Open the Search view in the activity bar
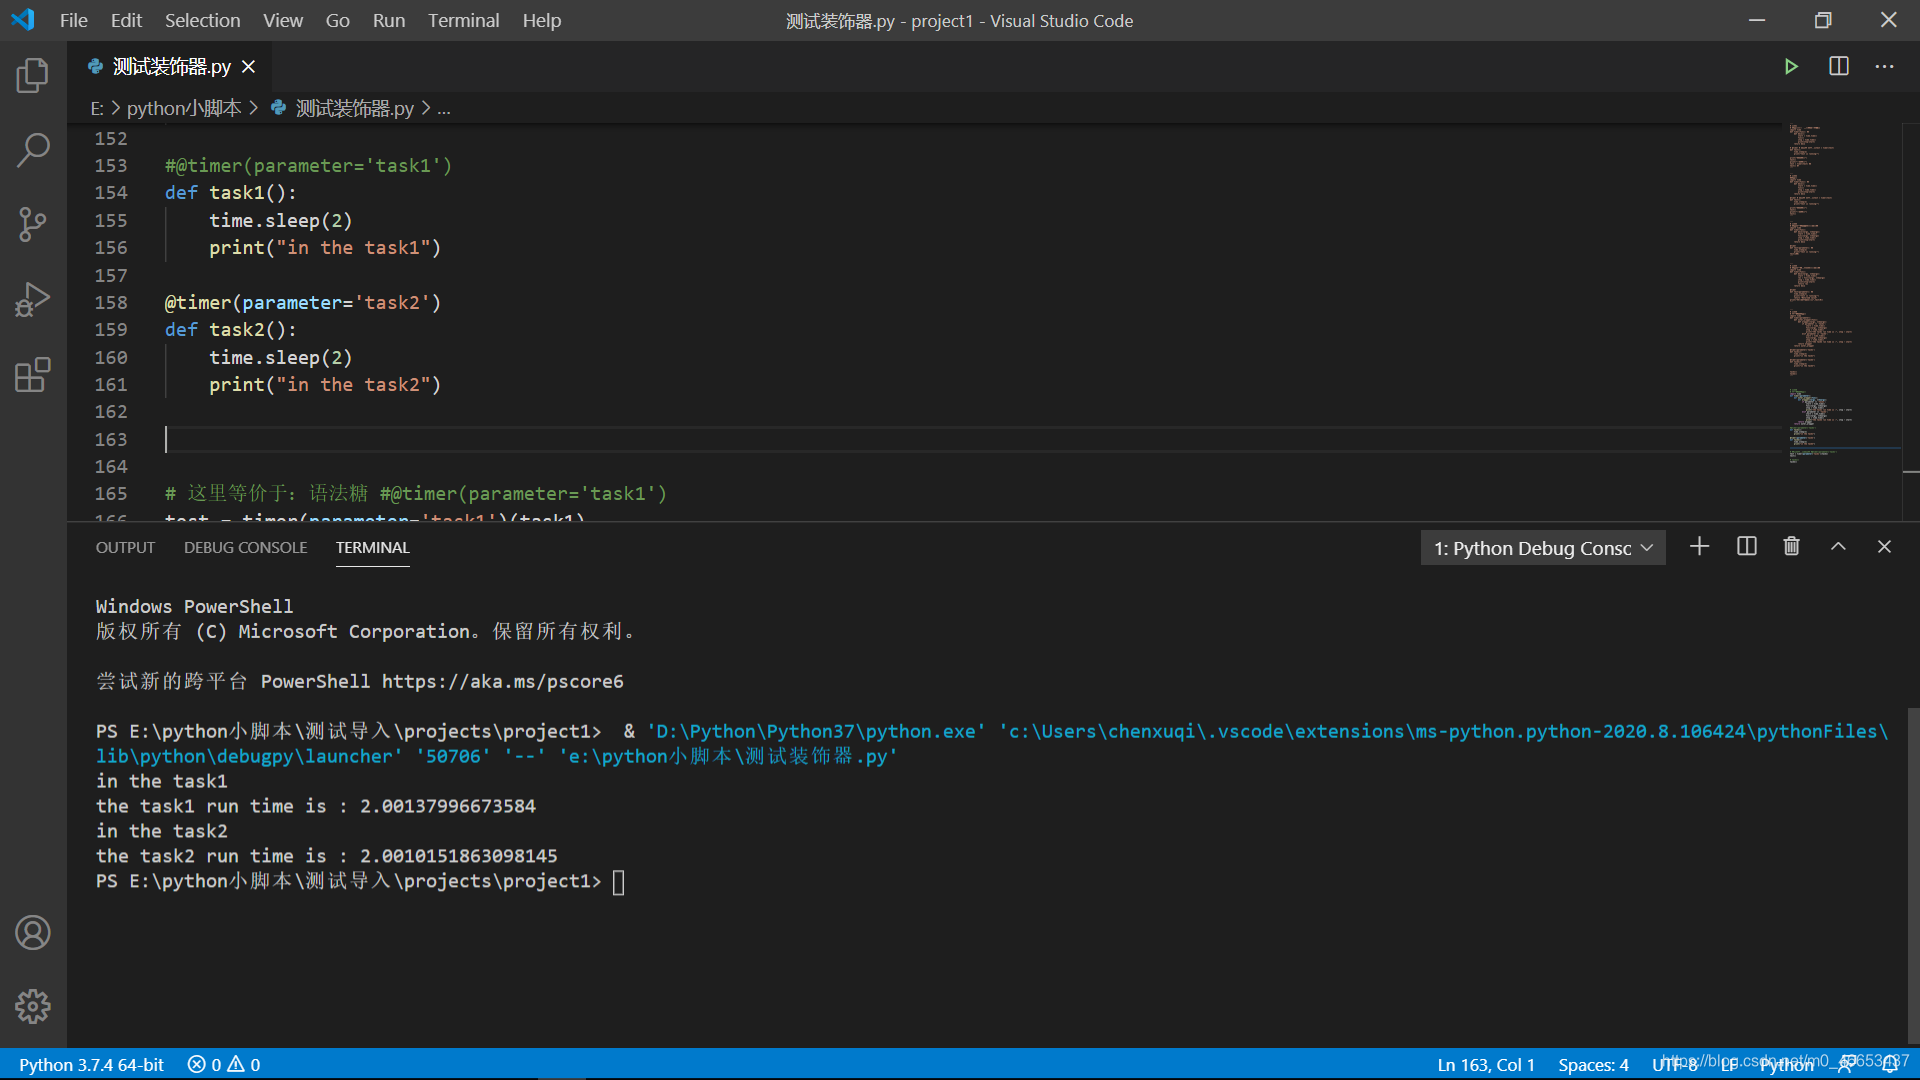This screenshot has width=1920, height=1080. pyautogui.click(x=33, y=150)
